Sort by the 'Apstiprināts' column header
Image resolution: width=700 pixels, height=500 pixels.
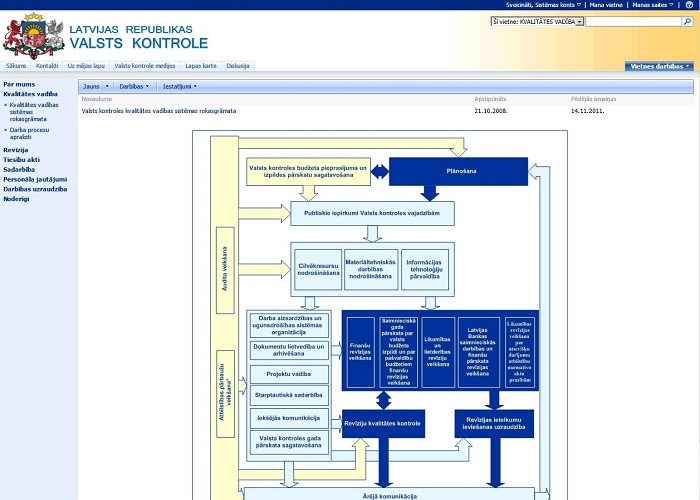(x=490, y=99)
